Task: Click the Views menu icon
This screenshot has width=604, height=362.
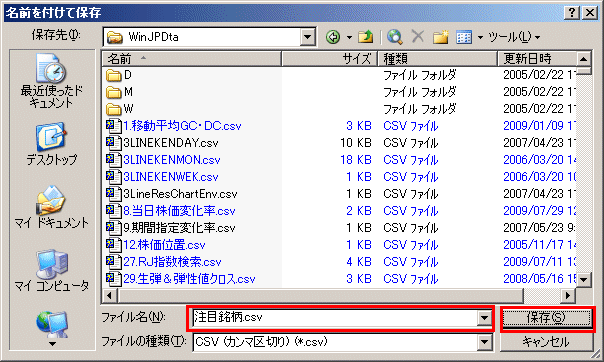Action: click(464, 37)
